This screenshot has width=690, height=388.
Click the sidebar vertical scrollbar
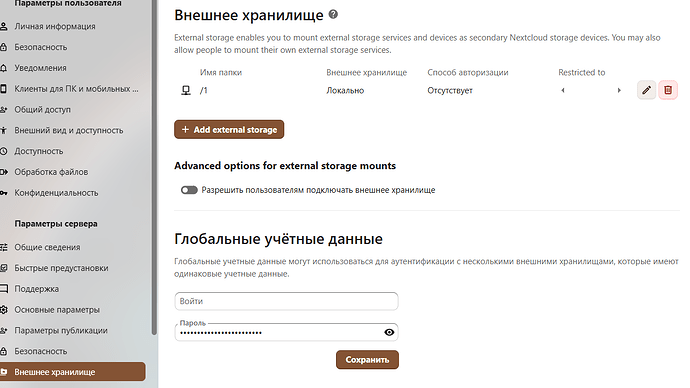point(154,167)
